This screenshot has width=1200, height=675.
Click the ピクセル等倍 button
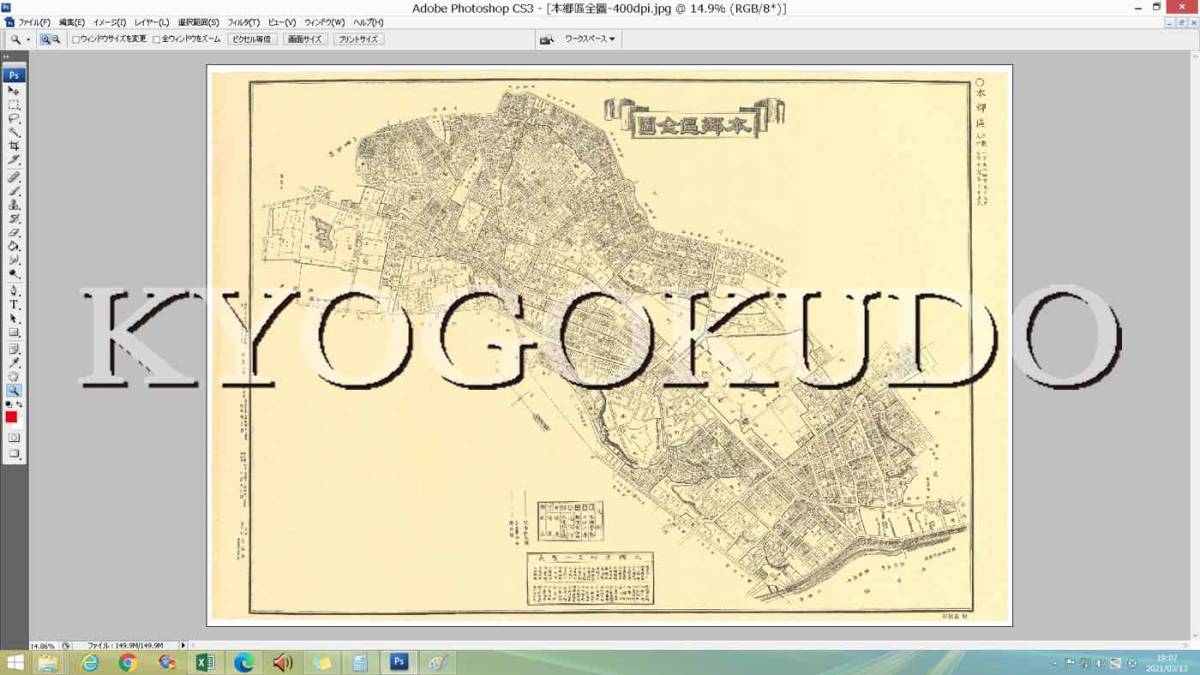(x=252, y=39)
